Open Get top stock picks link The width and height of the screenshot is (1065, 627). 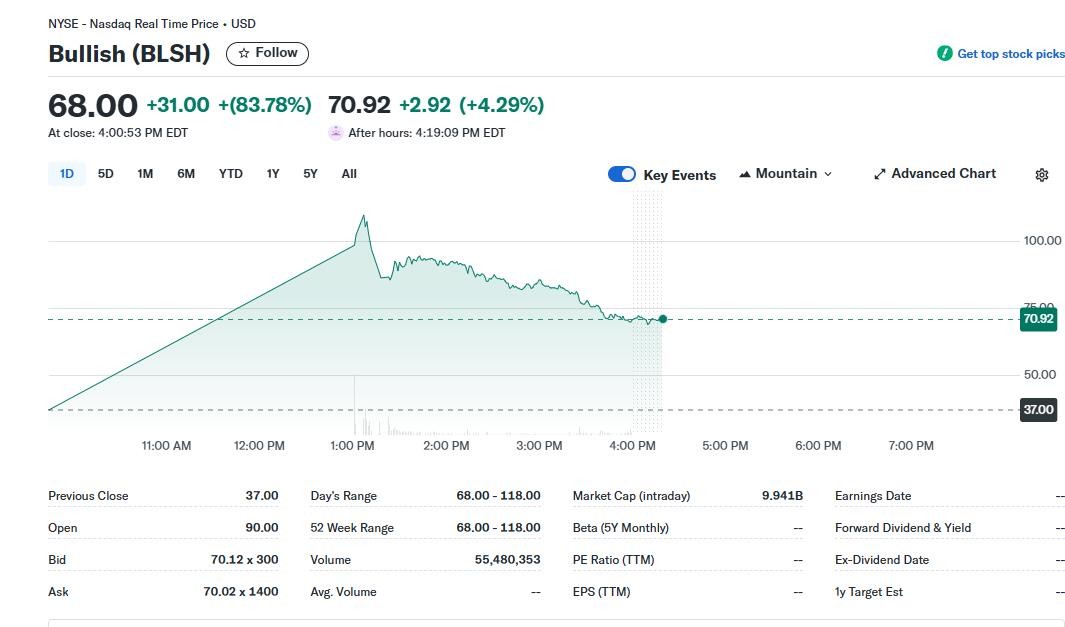(x=1011, y=54)
